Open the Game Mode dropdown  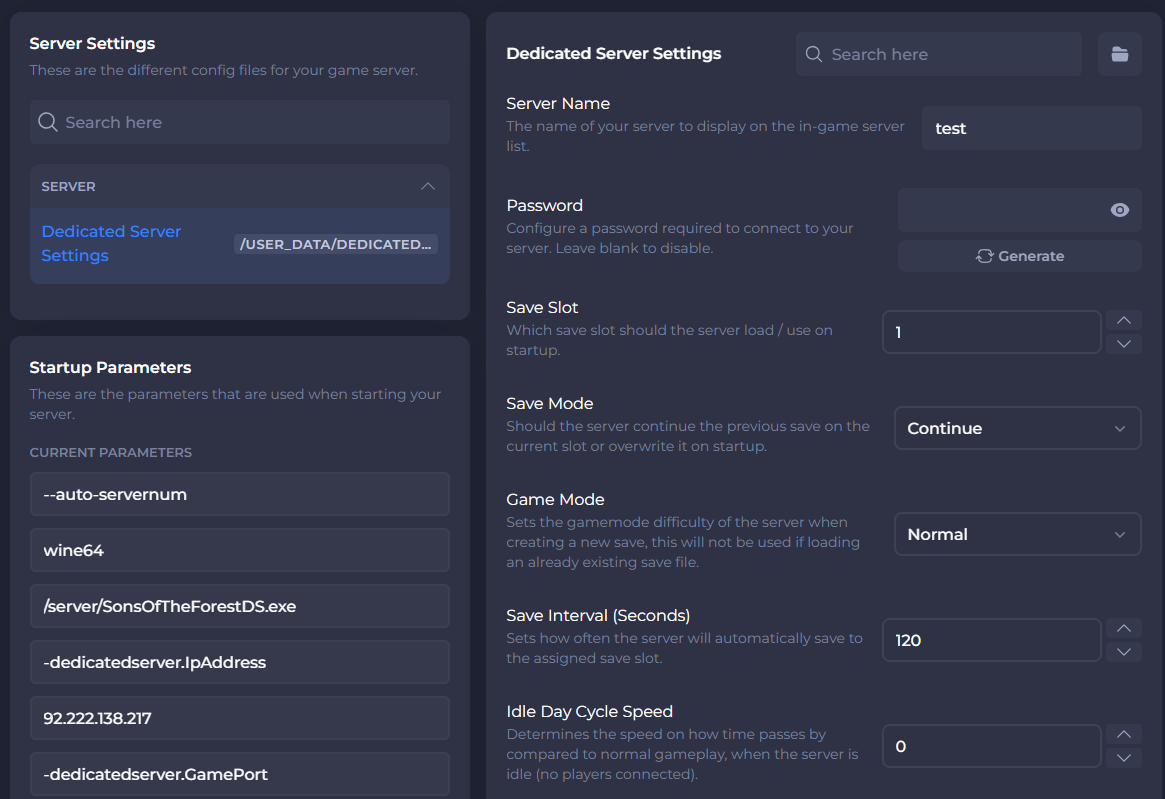point(1017,534)
